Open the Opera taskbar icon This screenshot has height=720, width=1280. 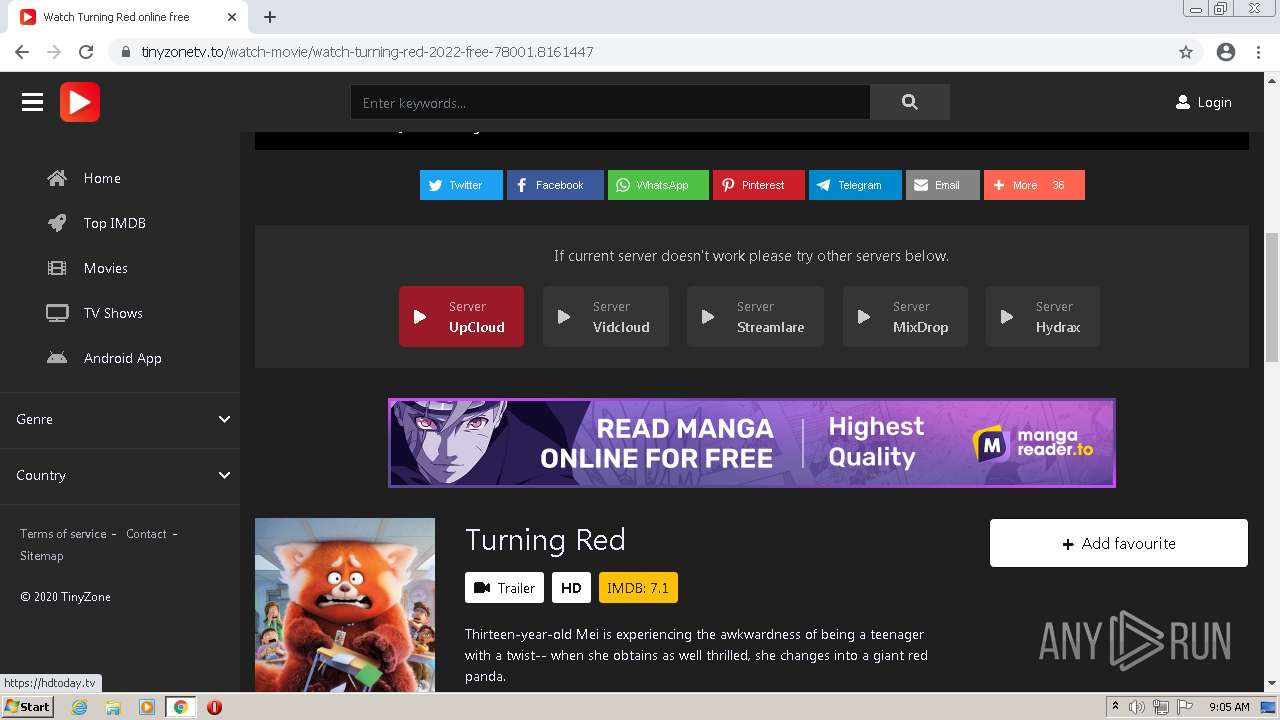214,707
